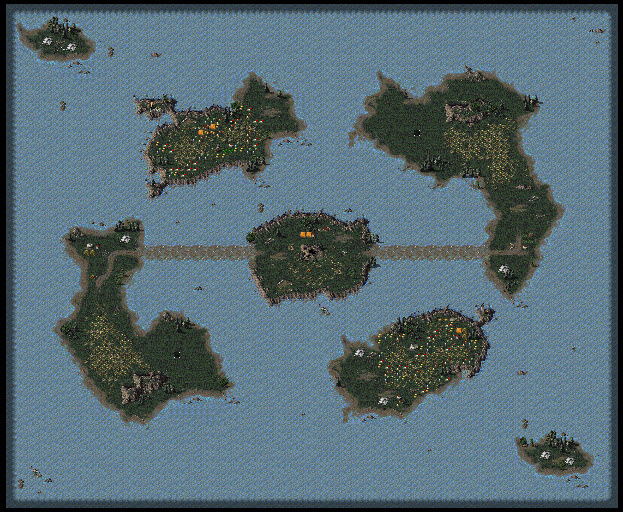Click the right bridge east of central island
The width and height of the screenshot is (623, 512).
(x=430, y=252)
